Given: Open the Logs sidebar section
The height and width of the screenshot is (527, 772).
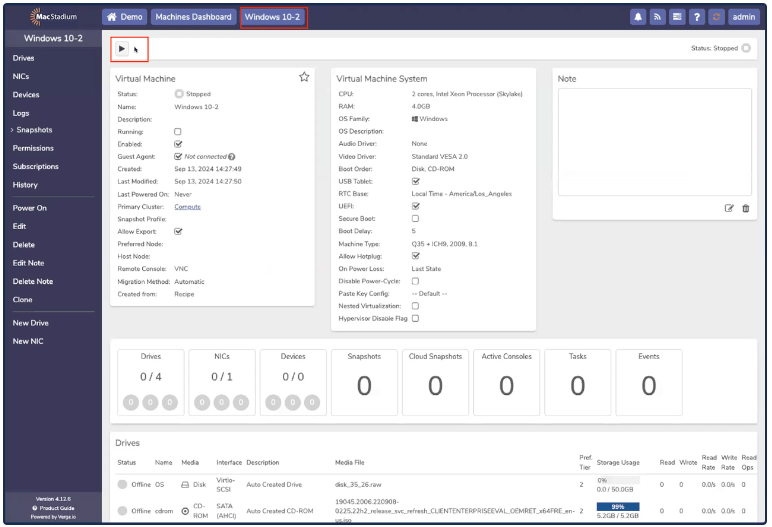Looking at the screenshot, I should [x=21, y=113].
